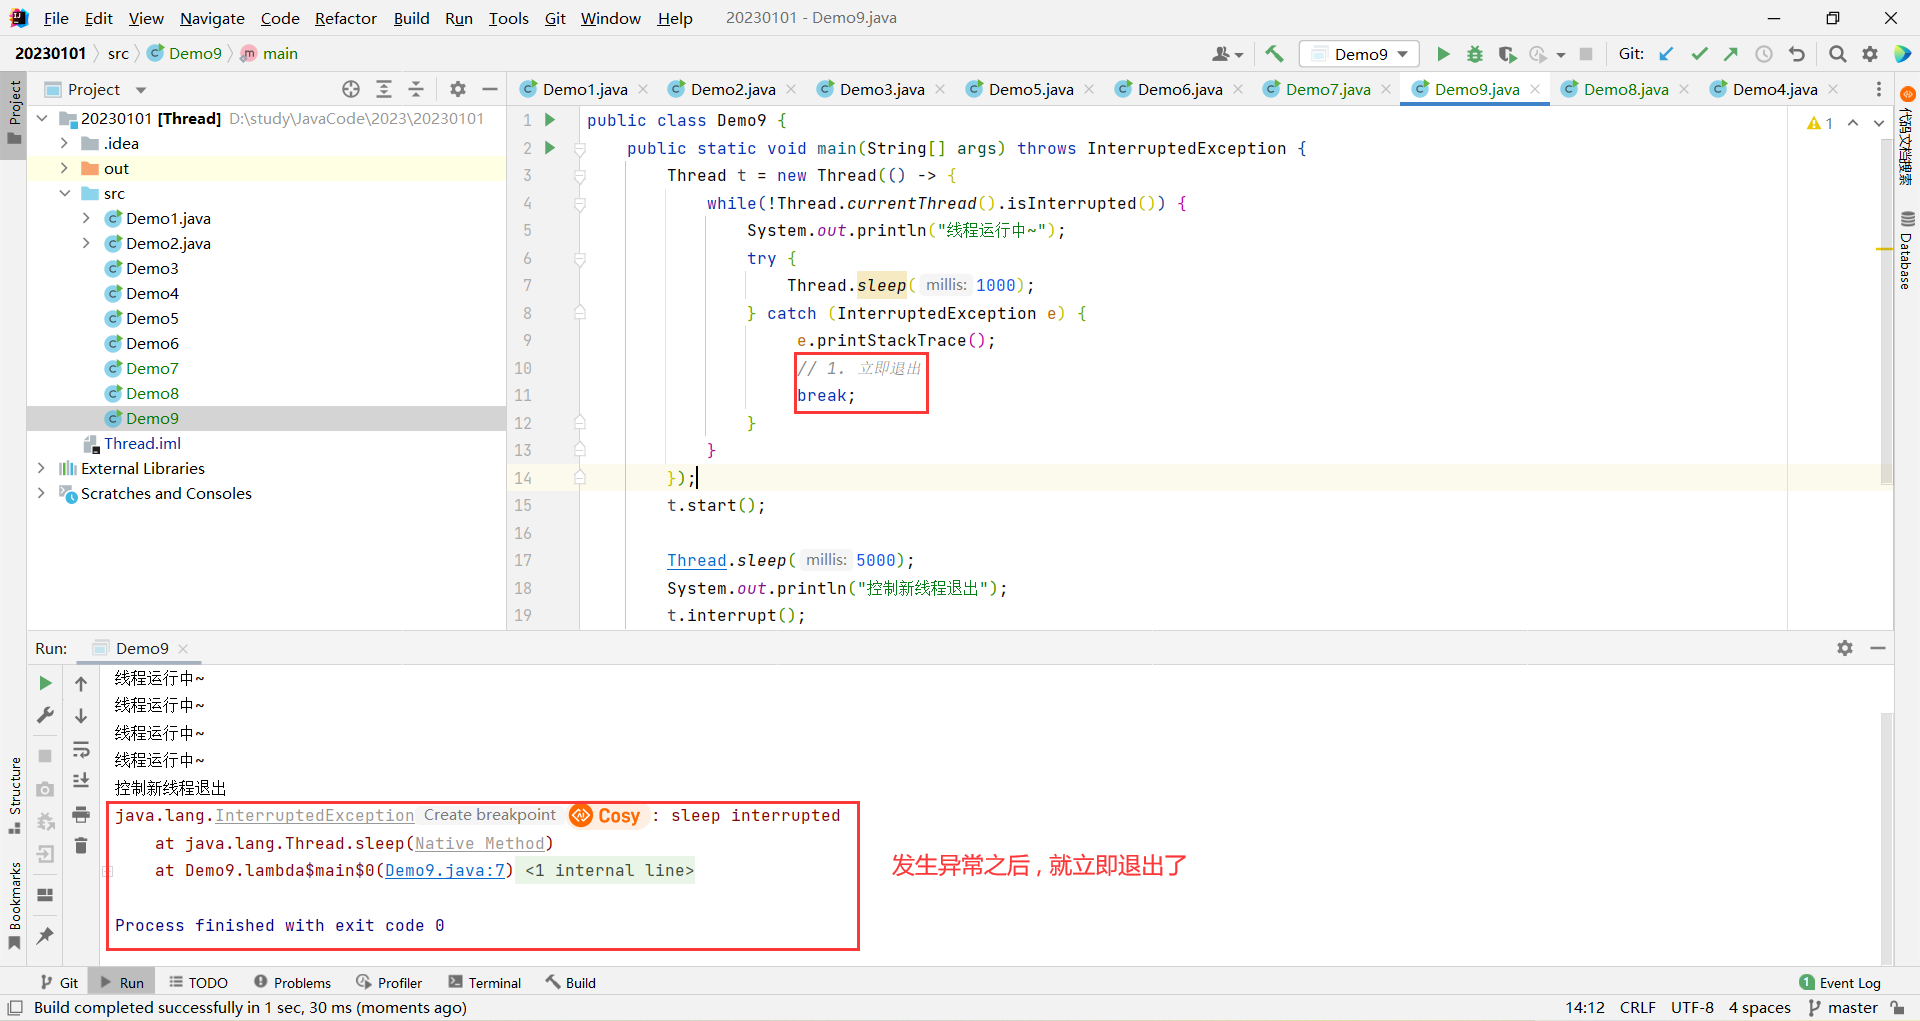Viewport: 1920px width, 1021px height.
Task: Push commits with Git push arrow
Action: [x=1731, y=54]
